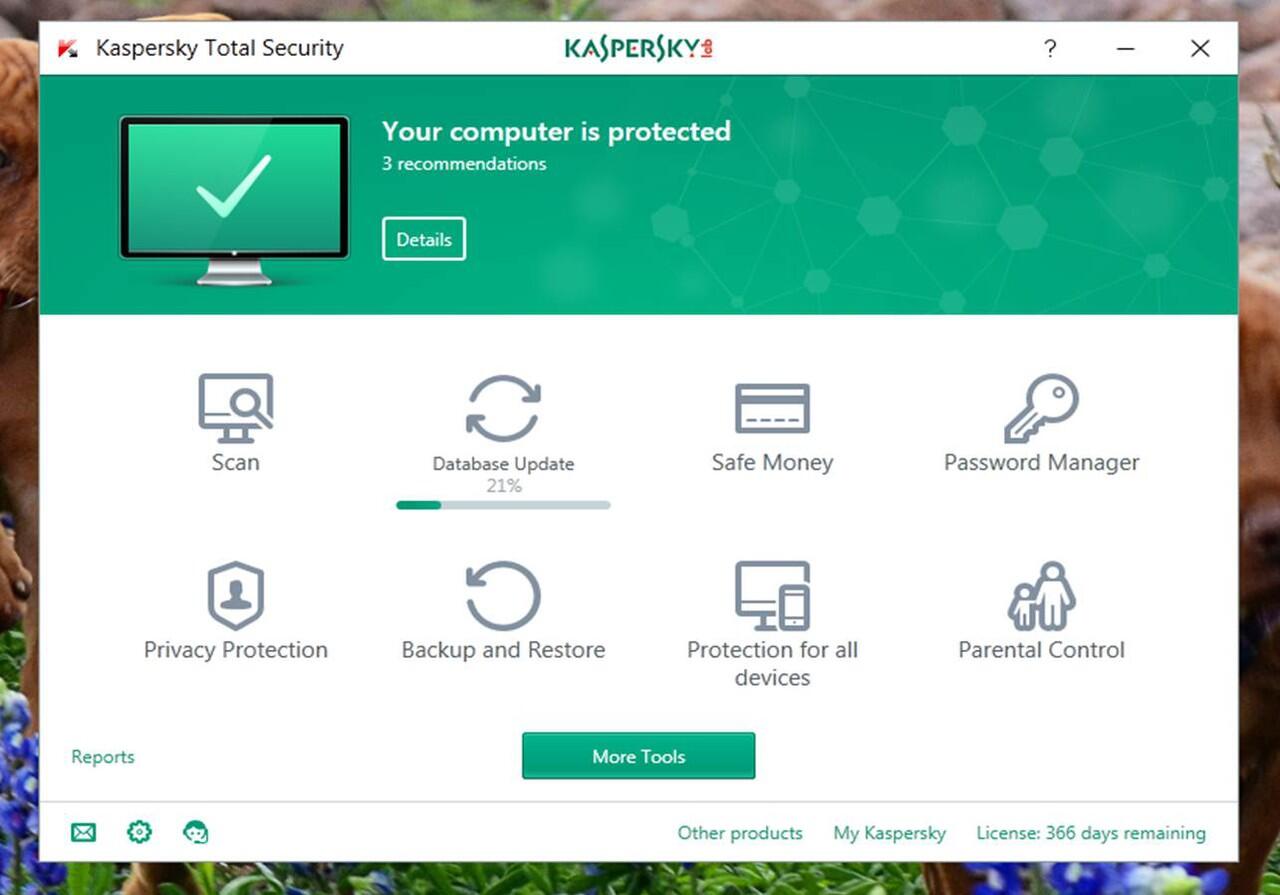Open the Reports link
This screenshot has height=895, width=1280.
point(103,757)
